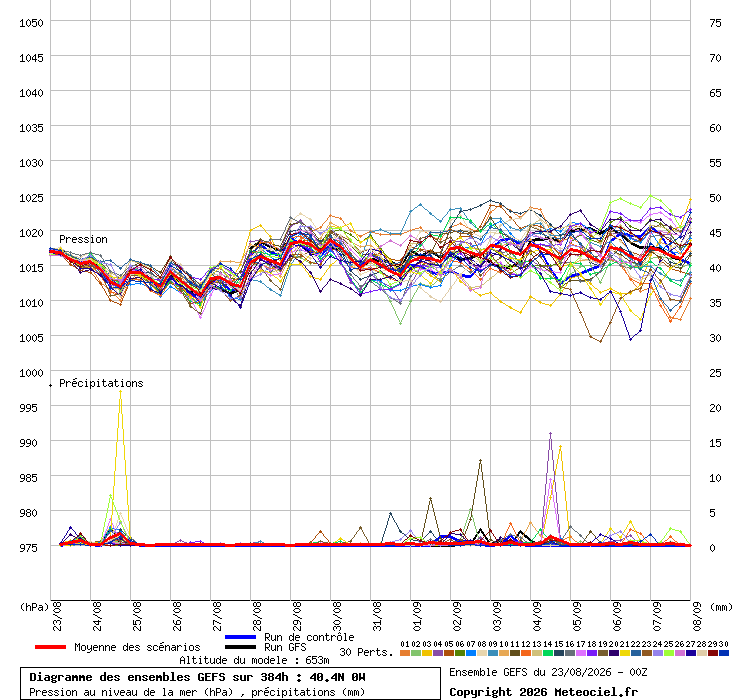Click the 1000 pressure axis value

31,373
